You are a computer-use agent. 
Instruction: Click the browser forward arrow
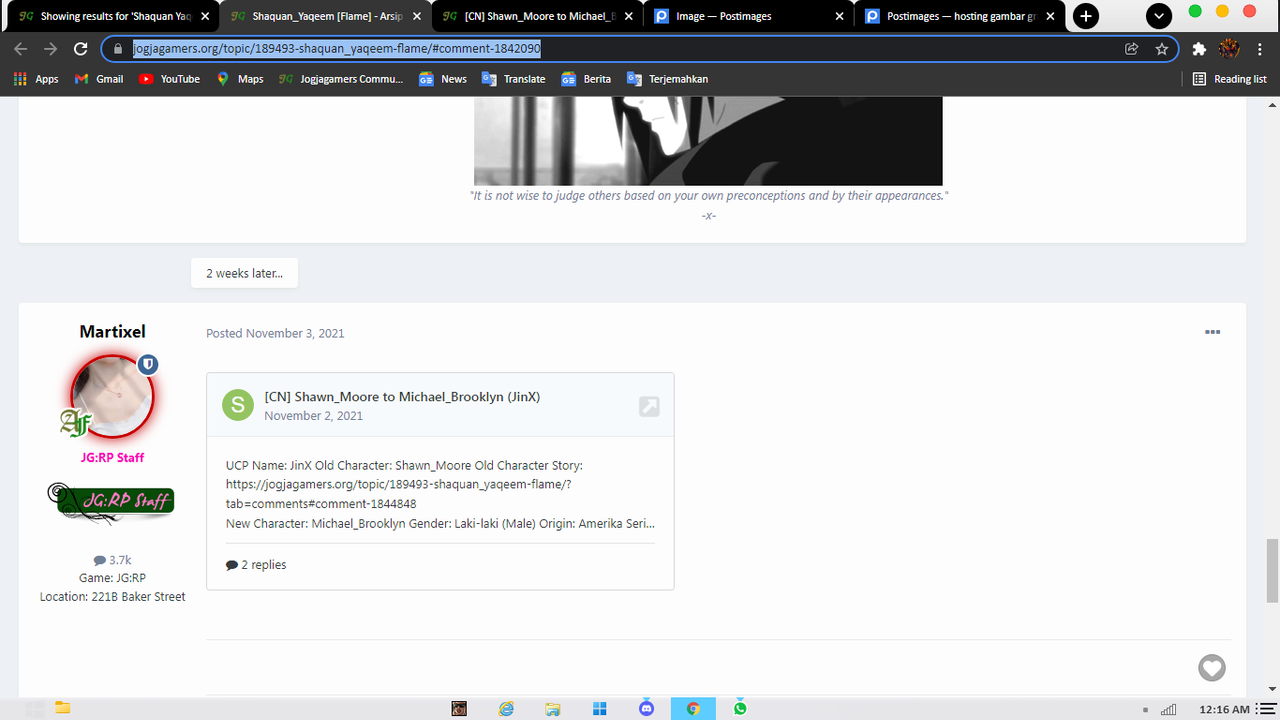pos(51,49)
